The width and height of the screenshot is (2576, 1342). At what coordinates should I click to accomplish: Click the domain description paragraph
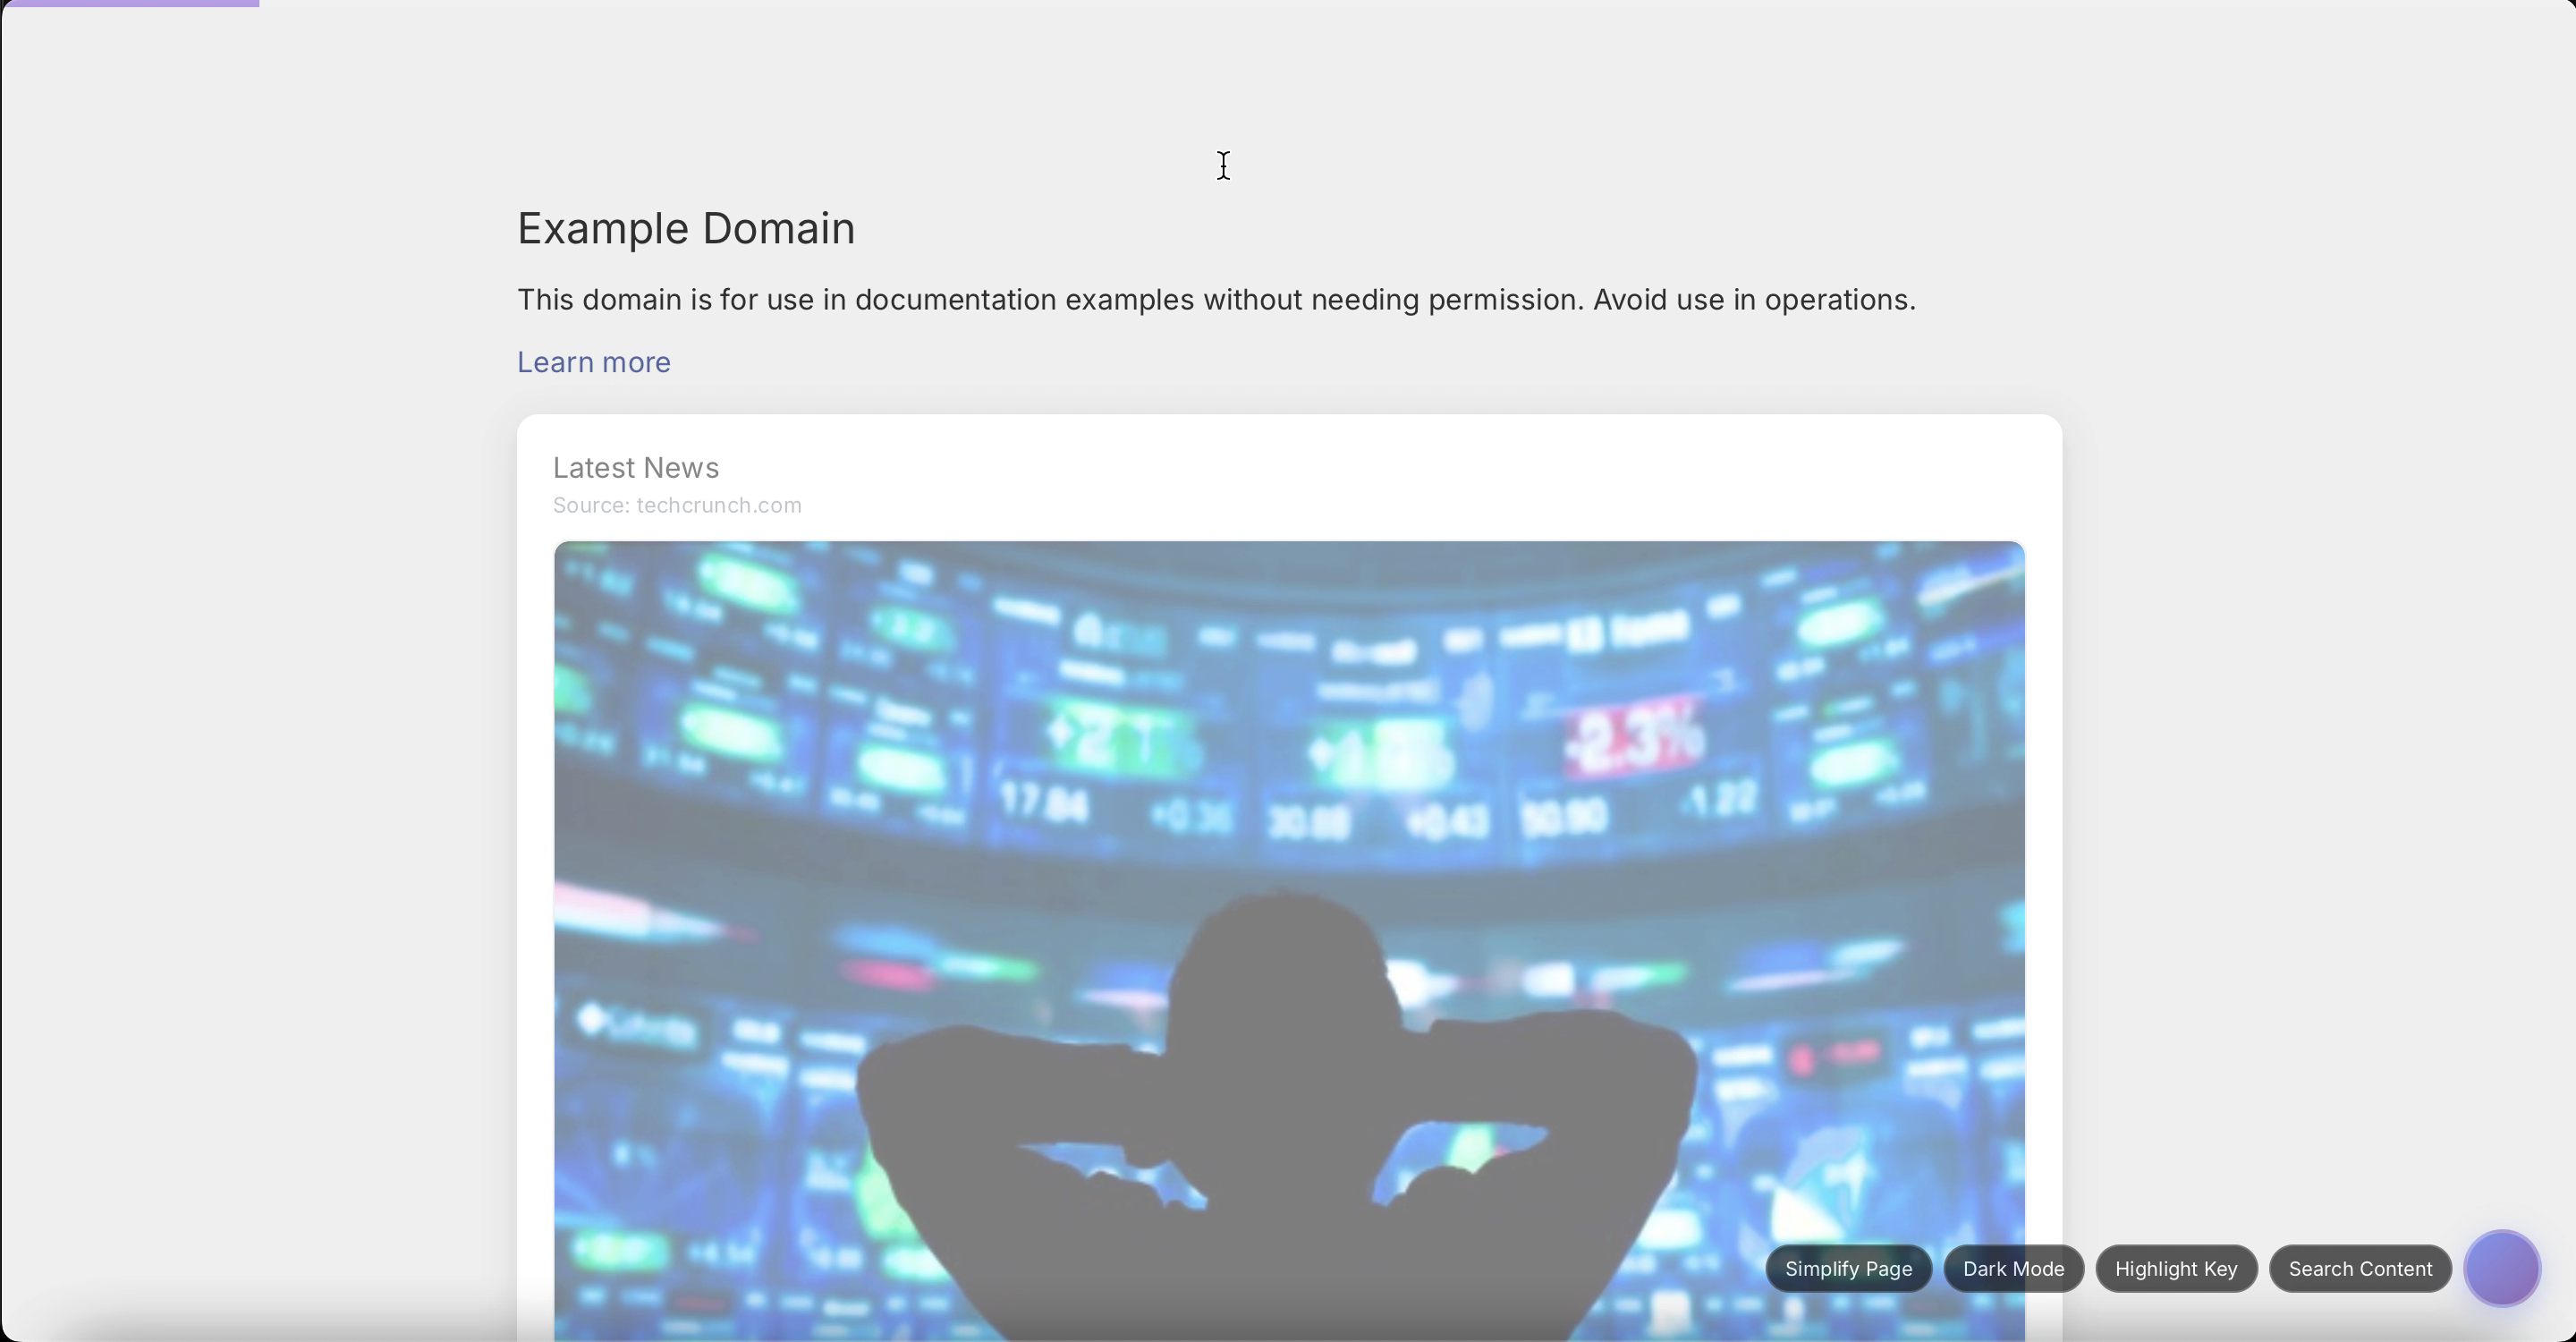pos(1215,299)
